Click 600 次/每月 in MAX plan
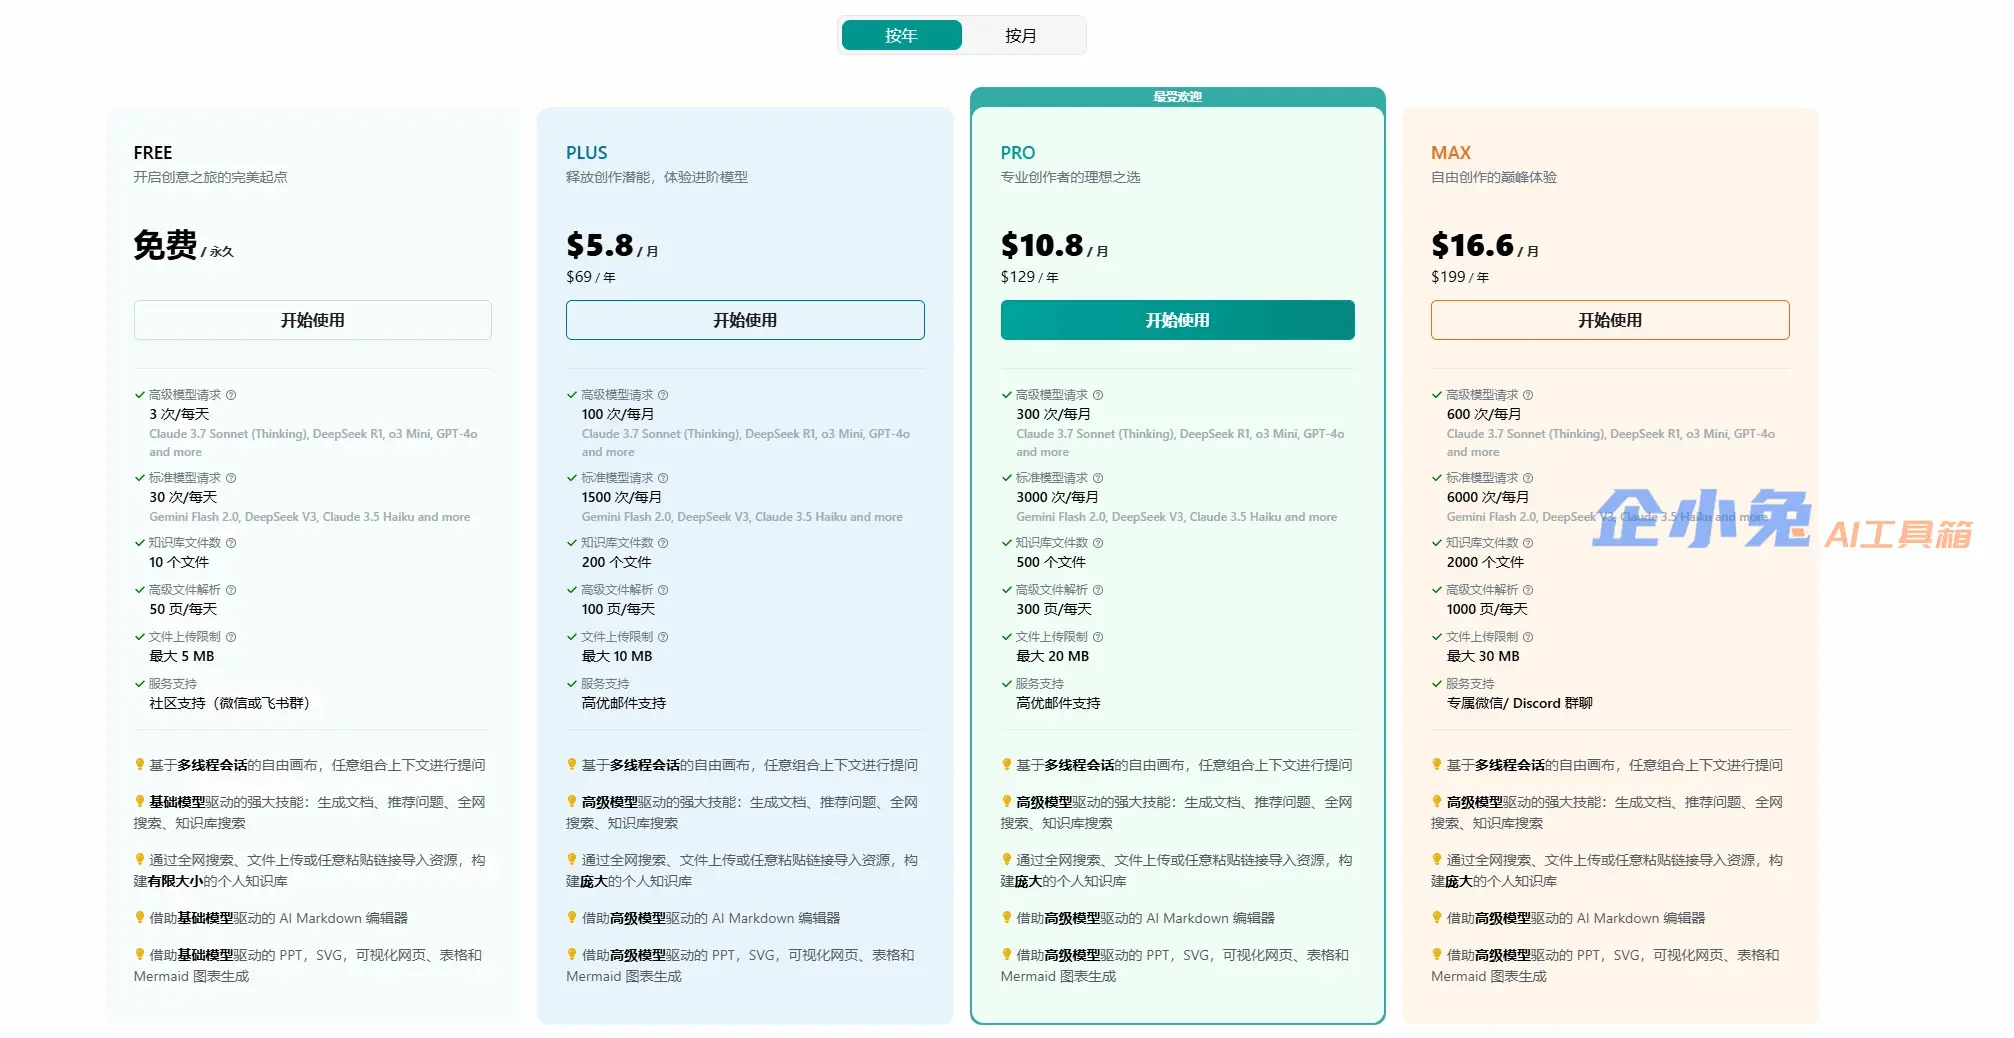Image resolution: width=2014 pixels, height=1038 pixels. tap(1484, 414)
